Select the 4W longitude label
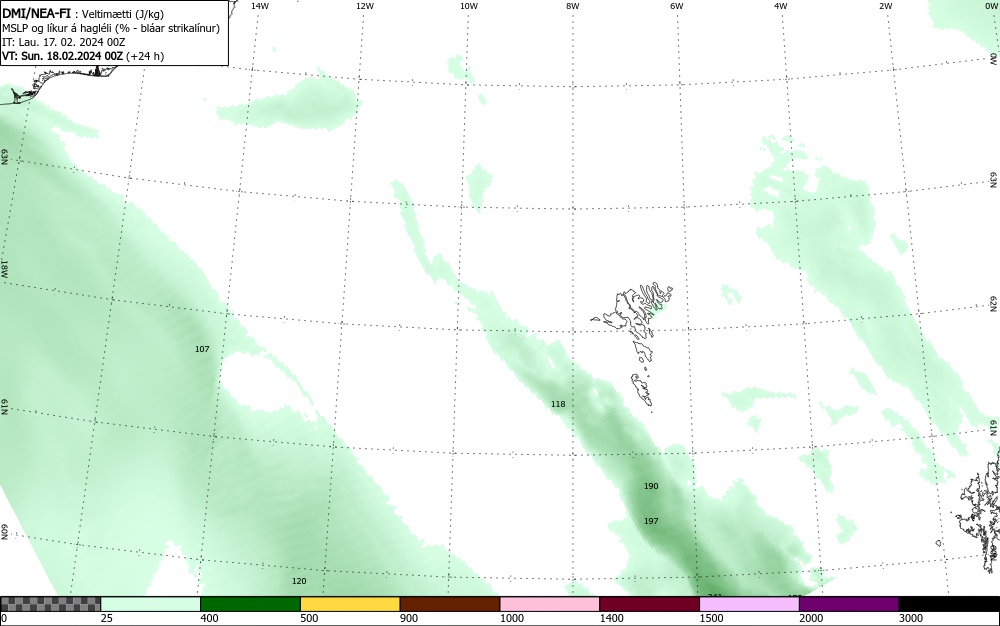Screen dimensions: 1000x626 781,6
